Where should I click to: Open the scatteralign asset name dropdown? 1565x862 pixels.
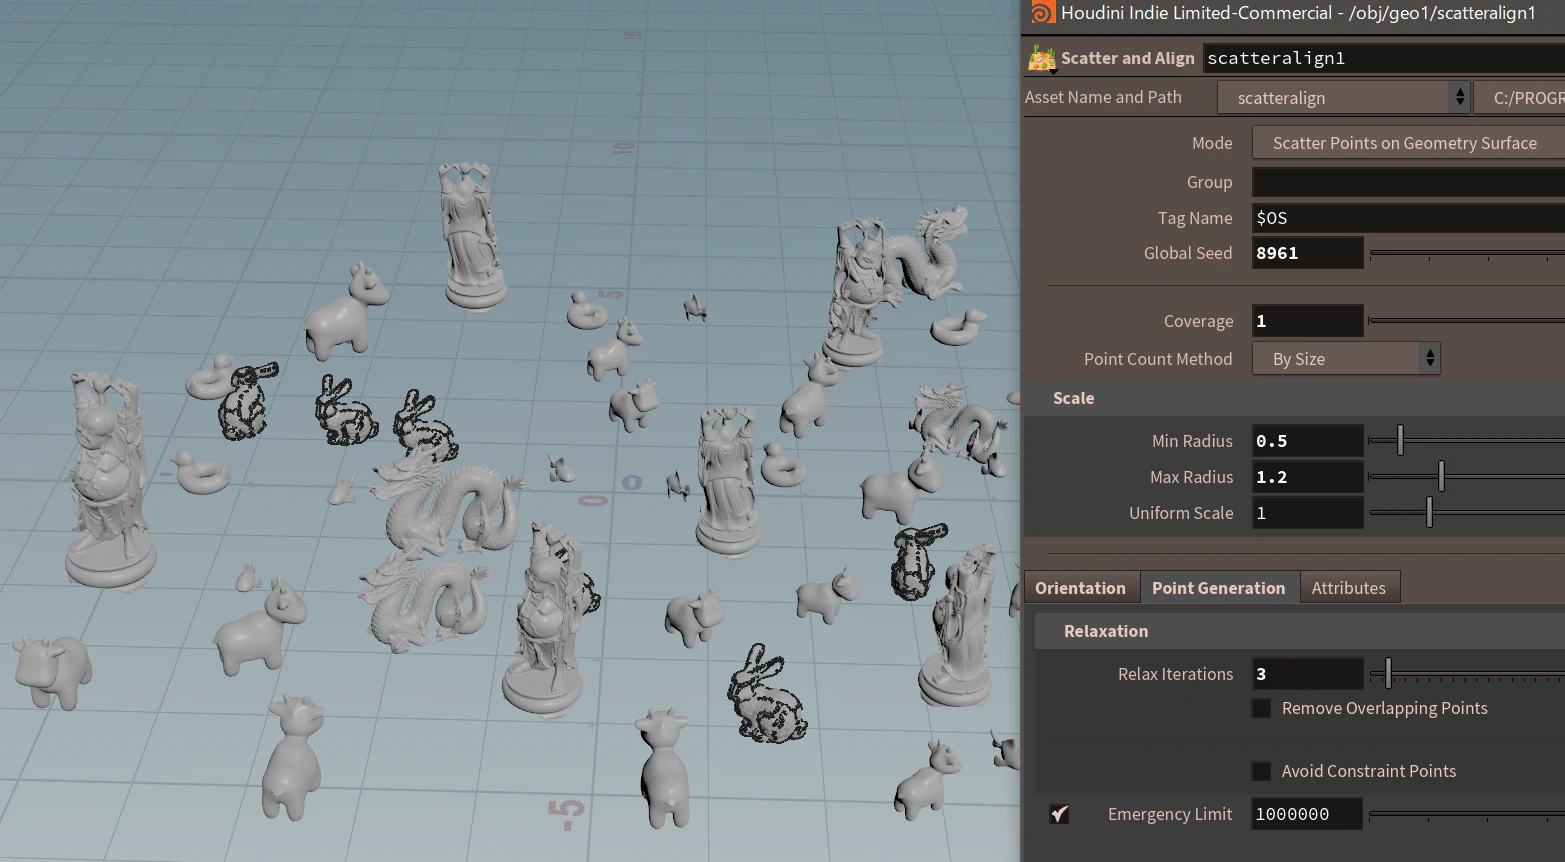(x=1343, y=97)
